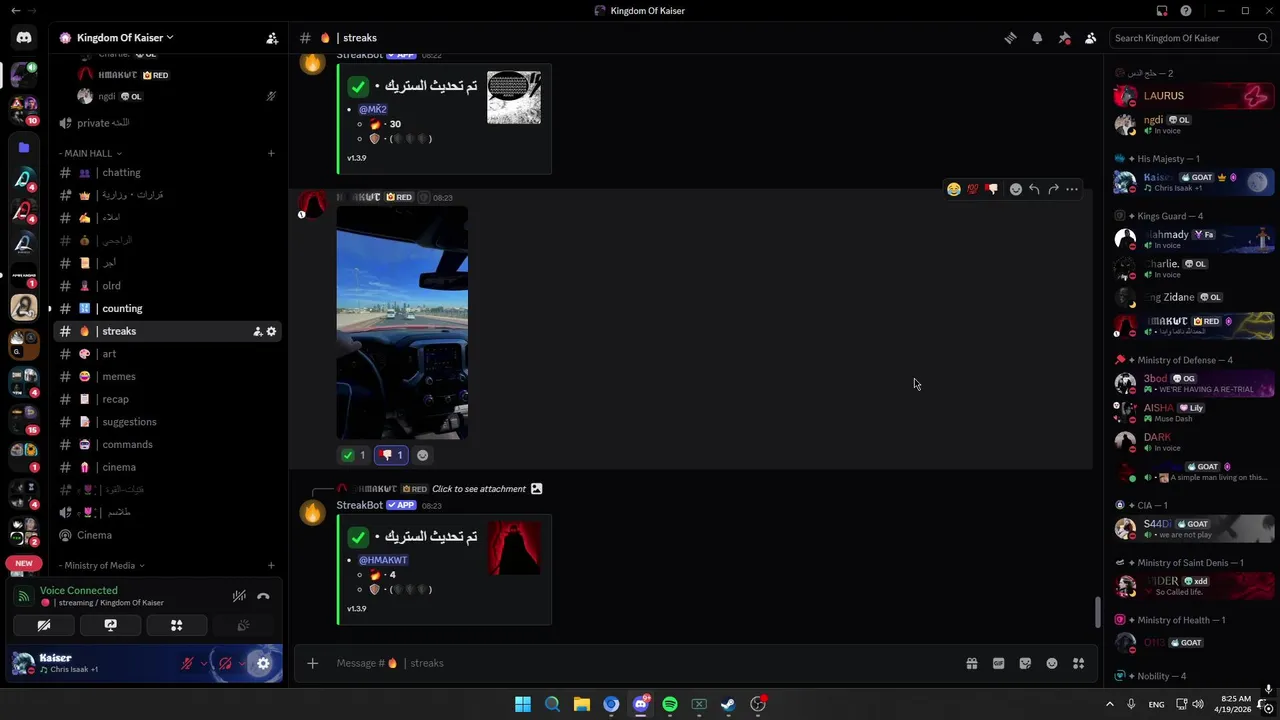1280x720 pixels.
Task: Toggle microphone mute in user panel
Action: (187, 663)
